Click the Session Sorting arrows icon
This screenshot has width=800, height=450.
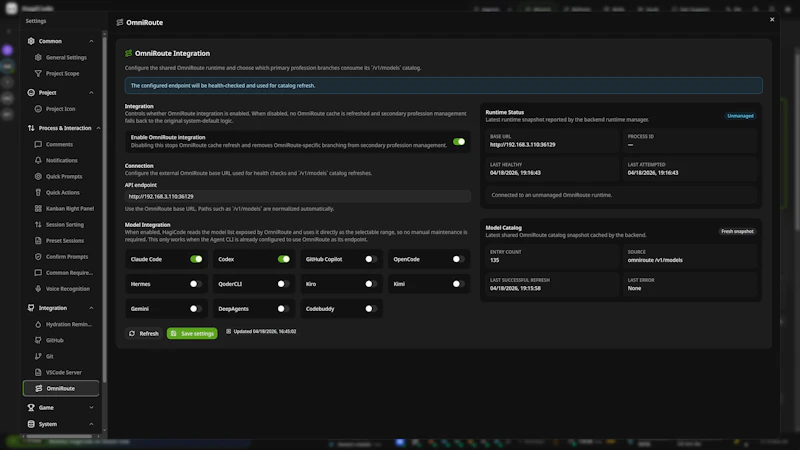[38, 224]
